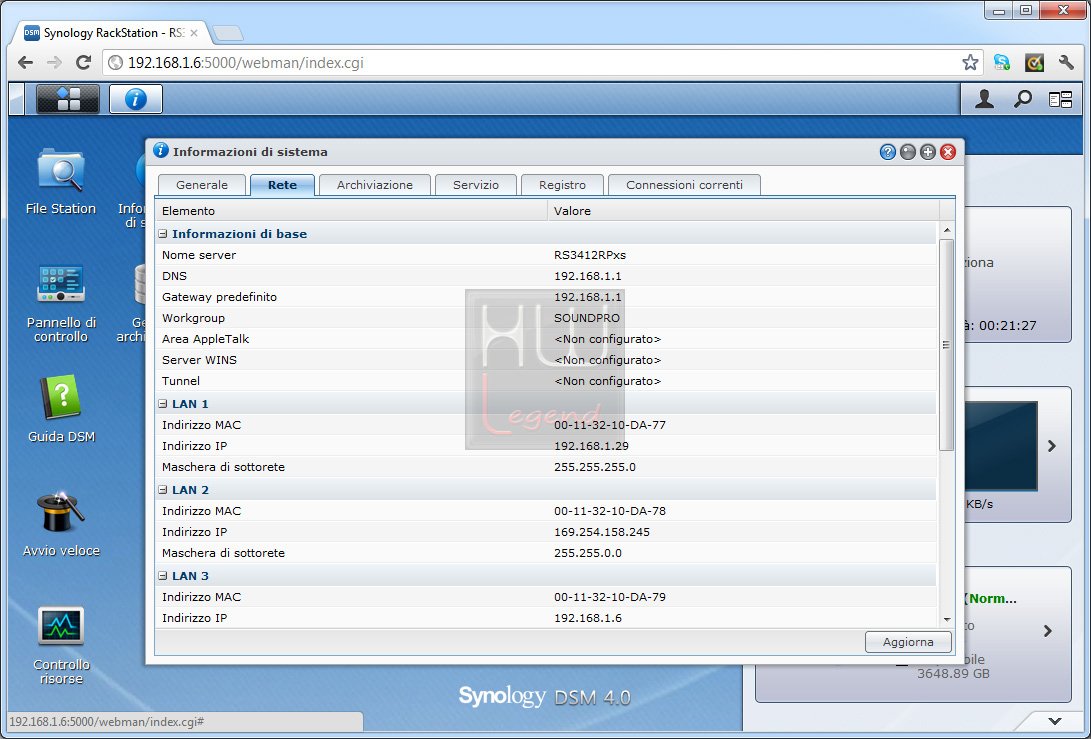This screenshot has width=1091, height=739.
Task: Open the browser wrench menu
Action: 1066,63
